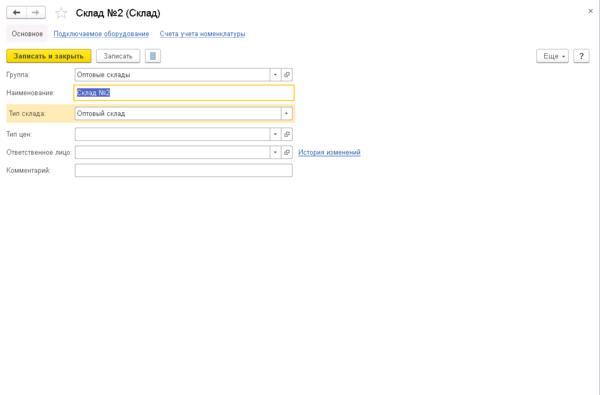The width and height of the screenshot is (600, 395).
Task: Go back with the left arrow button
Action: pyautogui.click(x=16, y=13)
